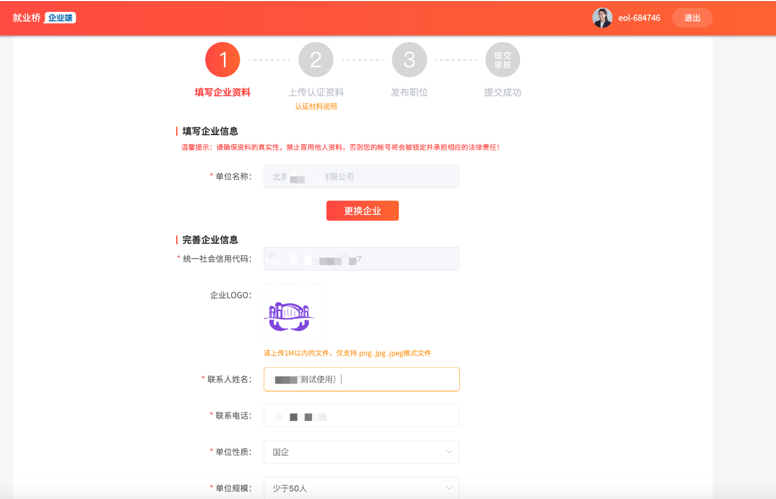The width and height of the screenshot is (776, 499).
Task: Click the 企业端 badge beside the logo
Action: click(x=60, y=18)
